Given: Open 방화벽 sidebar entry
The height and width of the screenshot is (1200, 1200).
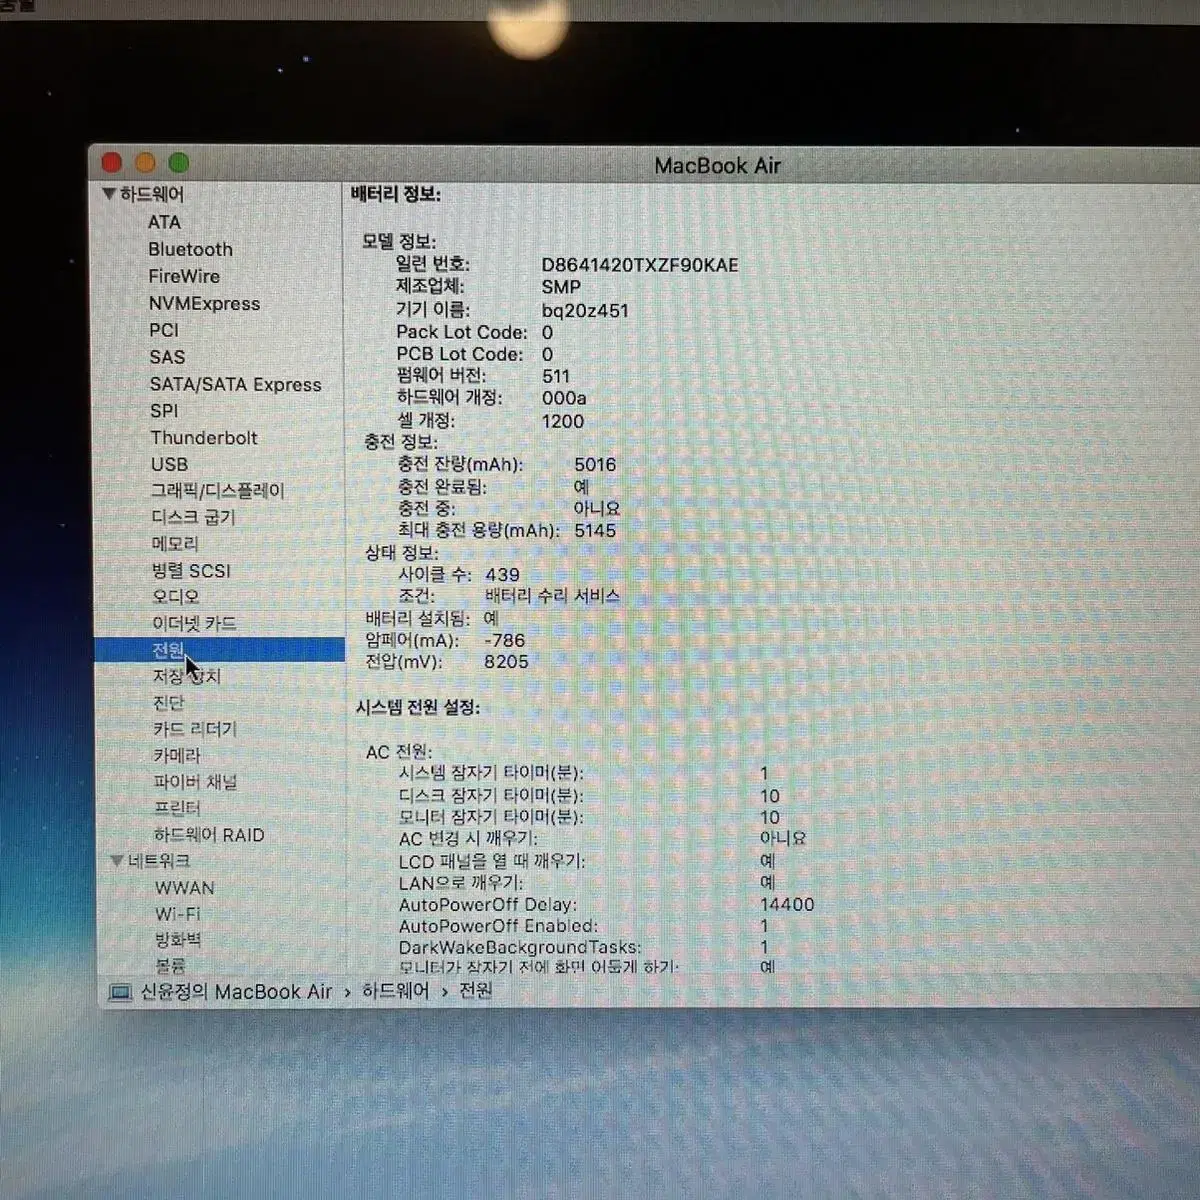Looking at the screenshot, I should pos(178,940).
